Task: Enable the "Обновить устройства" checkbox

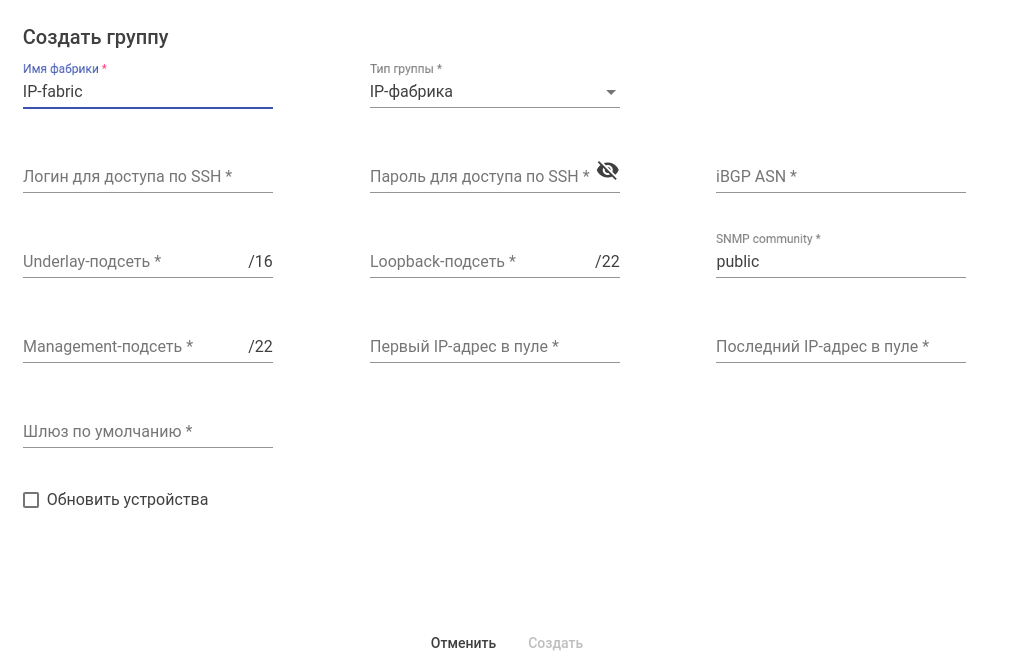Action: pos(31,500)
